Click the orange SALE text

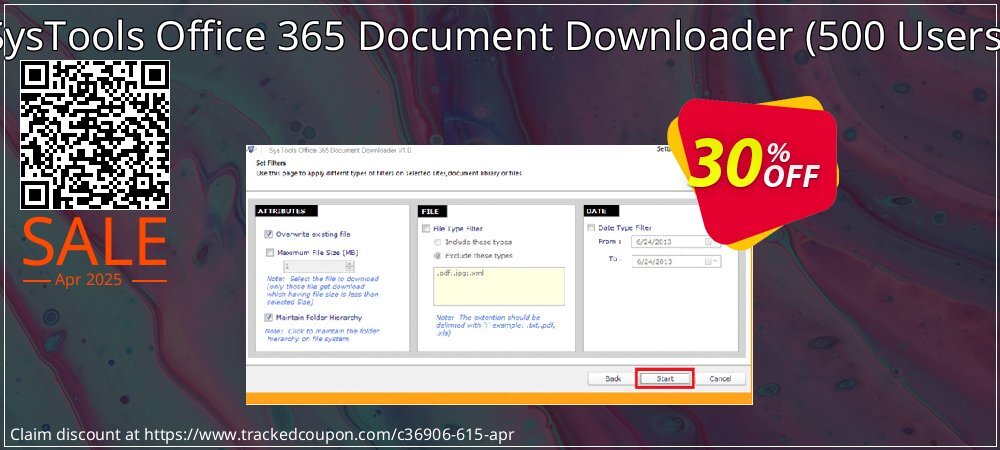94,242
